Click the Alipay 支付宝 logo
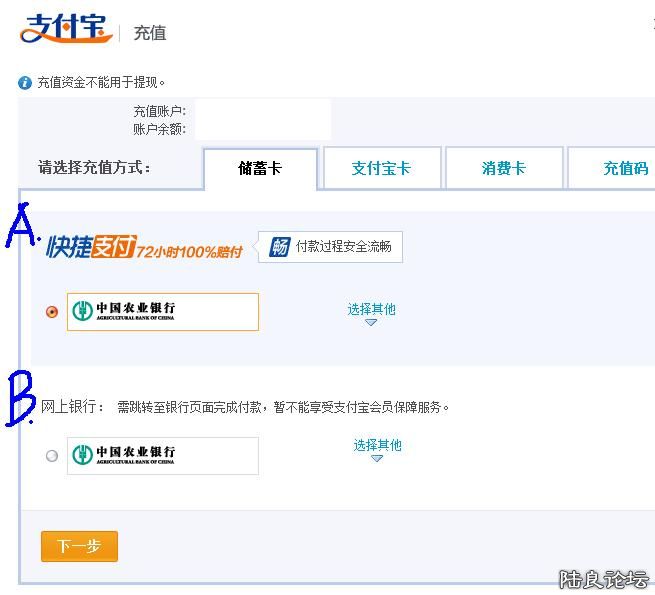The image size is (655, 595). [x=65, y=28]
